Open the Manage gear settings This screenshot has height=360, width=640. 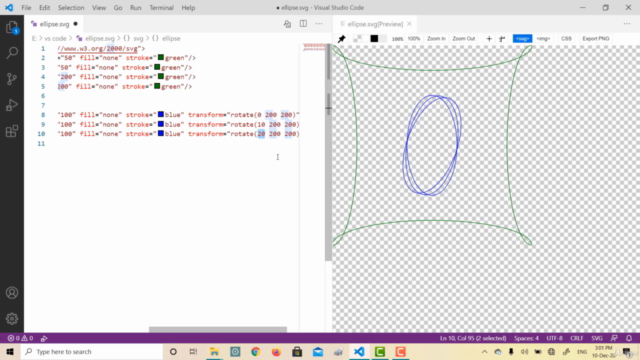[x=12, y=318]
